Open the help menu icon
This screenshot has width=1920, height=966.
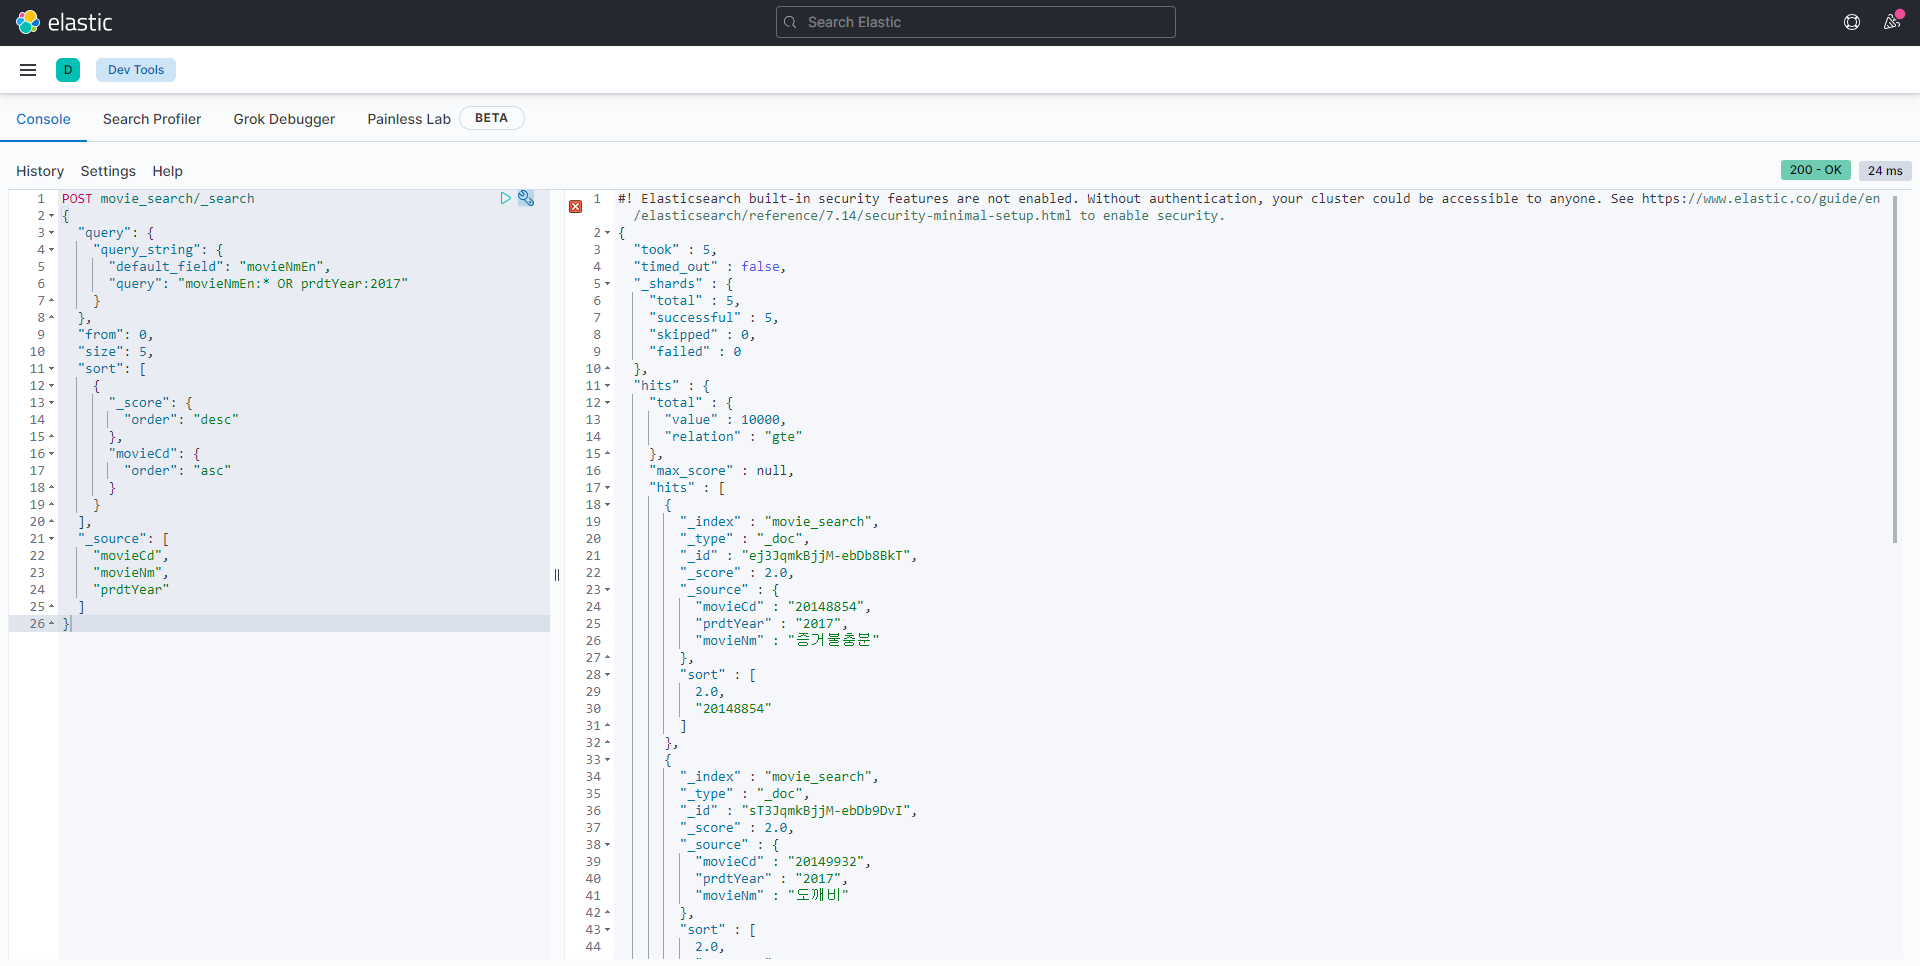point(1852,22)
